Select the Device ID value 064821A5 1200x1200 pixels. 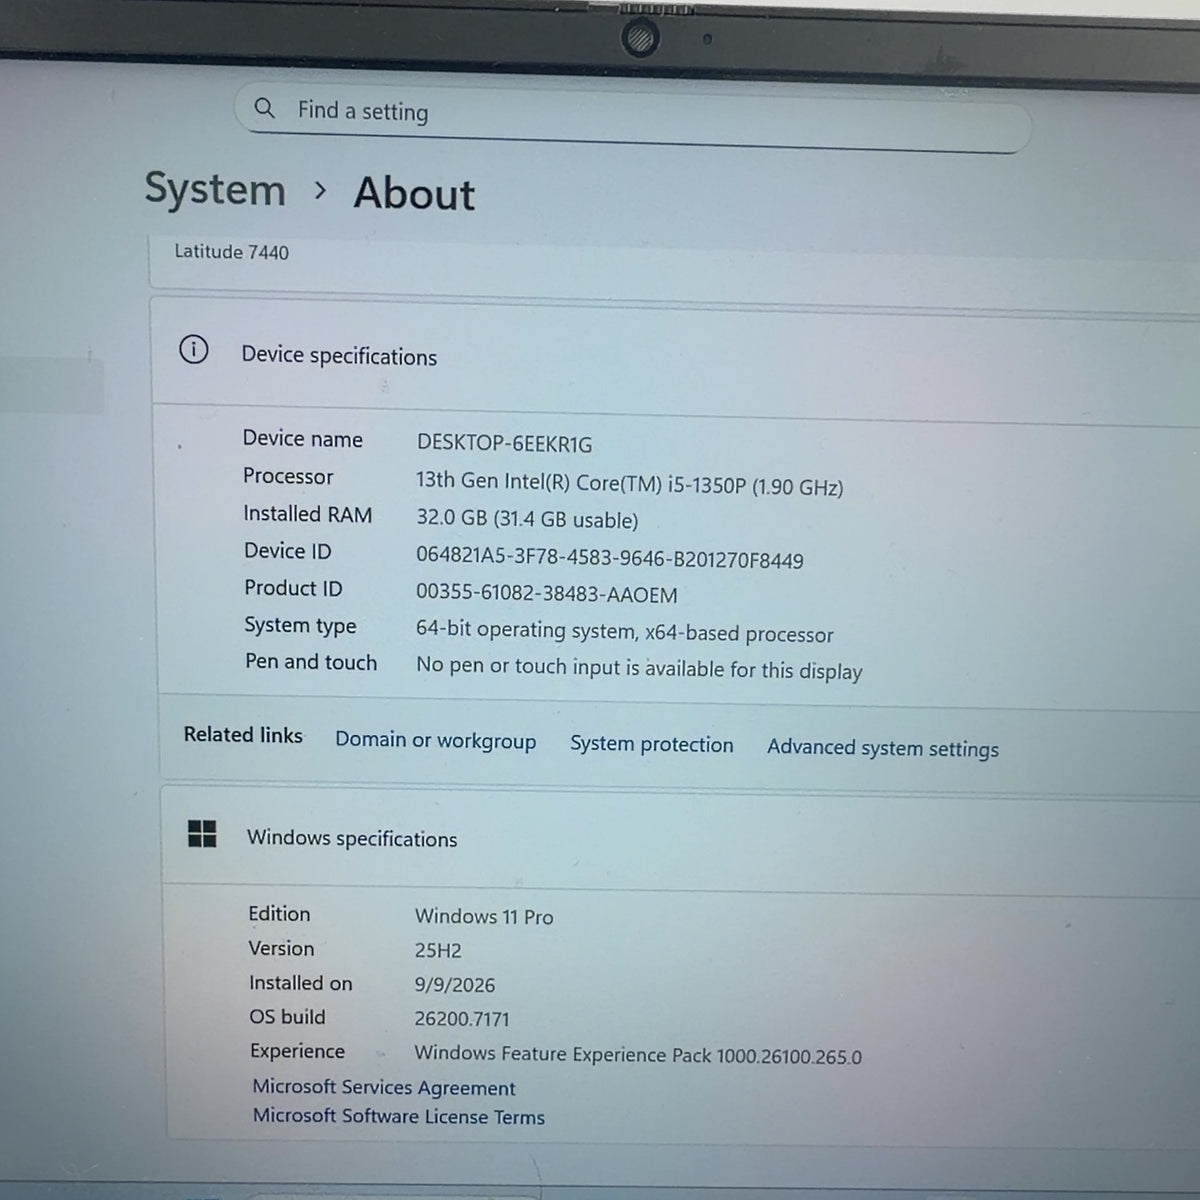(x=609, y=559)
